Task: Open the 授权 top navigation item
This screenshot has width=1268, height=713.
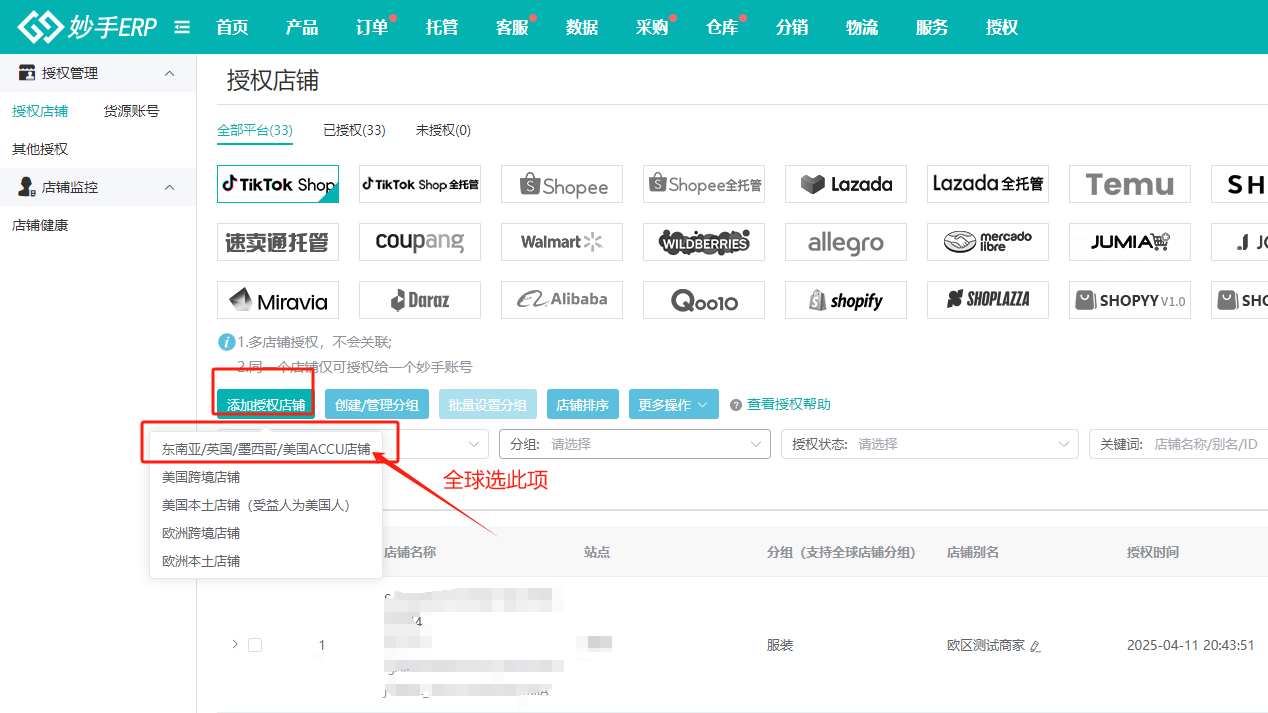Action: [1002, 27]
